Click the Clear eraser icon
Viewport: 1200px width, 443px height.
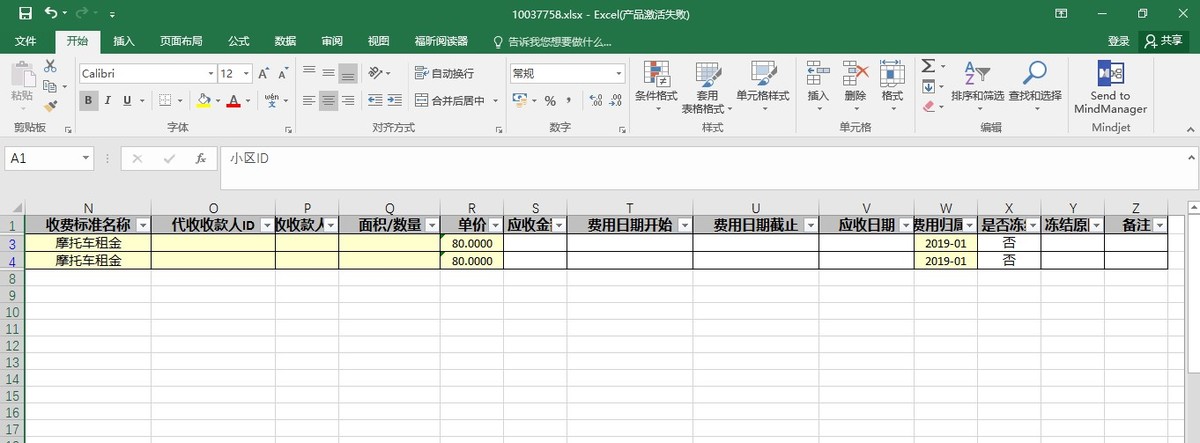(x=927, y=105)
